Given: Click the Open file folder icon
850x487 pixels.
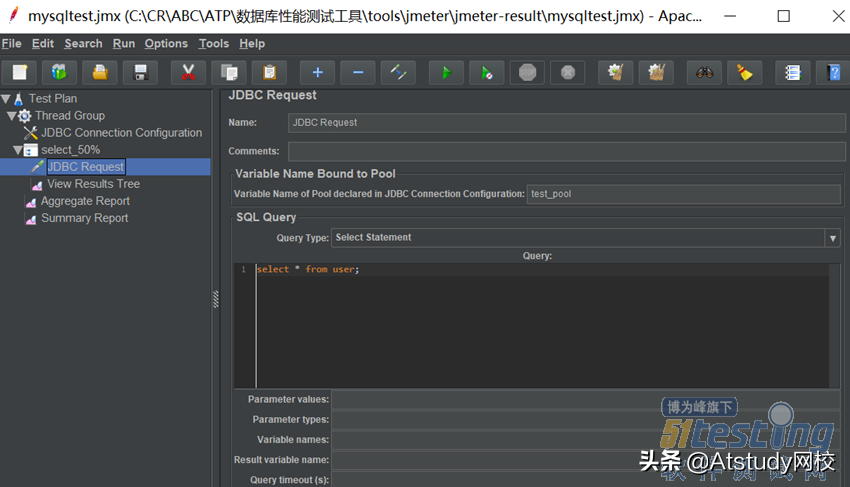Looking at the screenshot, I should (x=100, y=72).
